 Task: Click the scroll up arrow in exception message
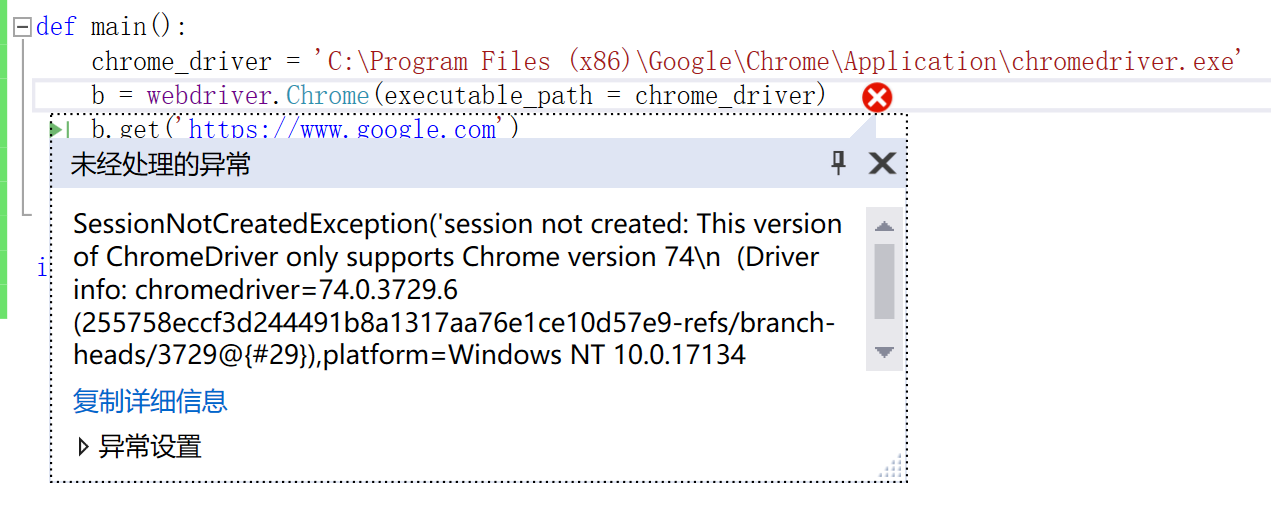tap(884, 226)
